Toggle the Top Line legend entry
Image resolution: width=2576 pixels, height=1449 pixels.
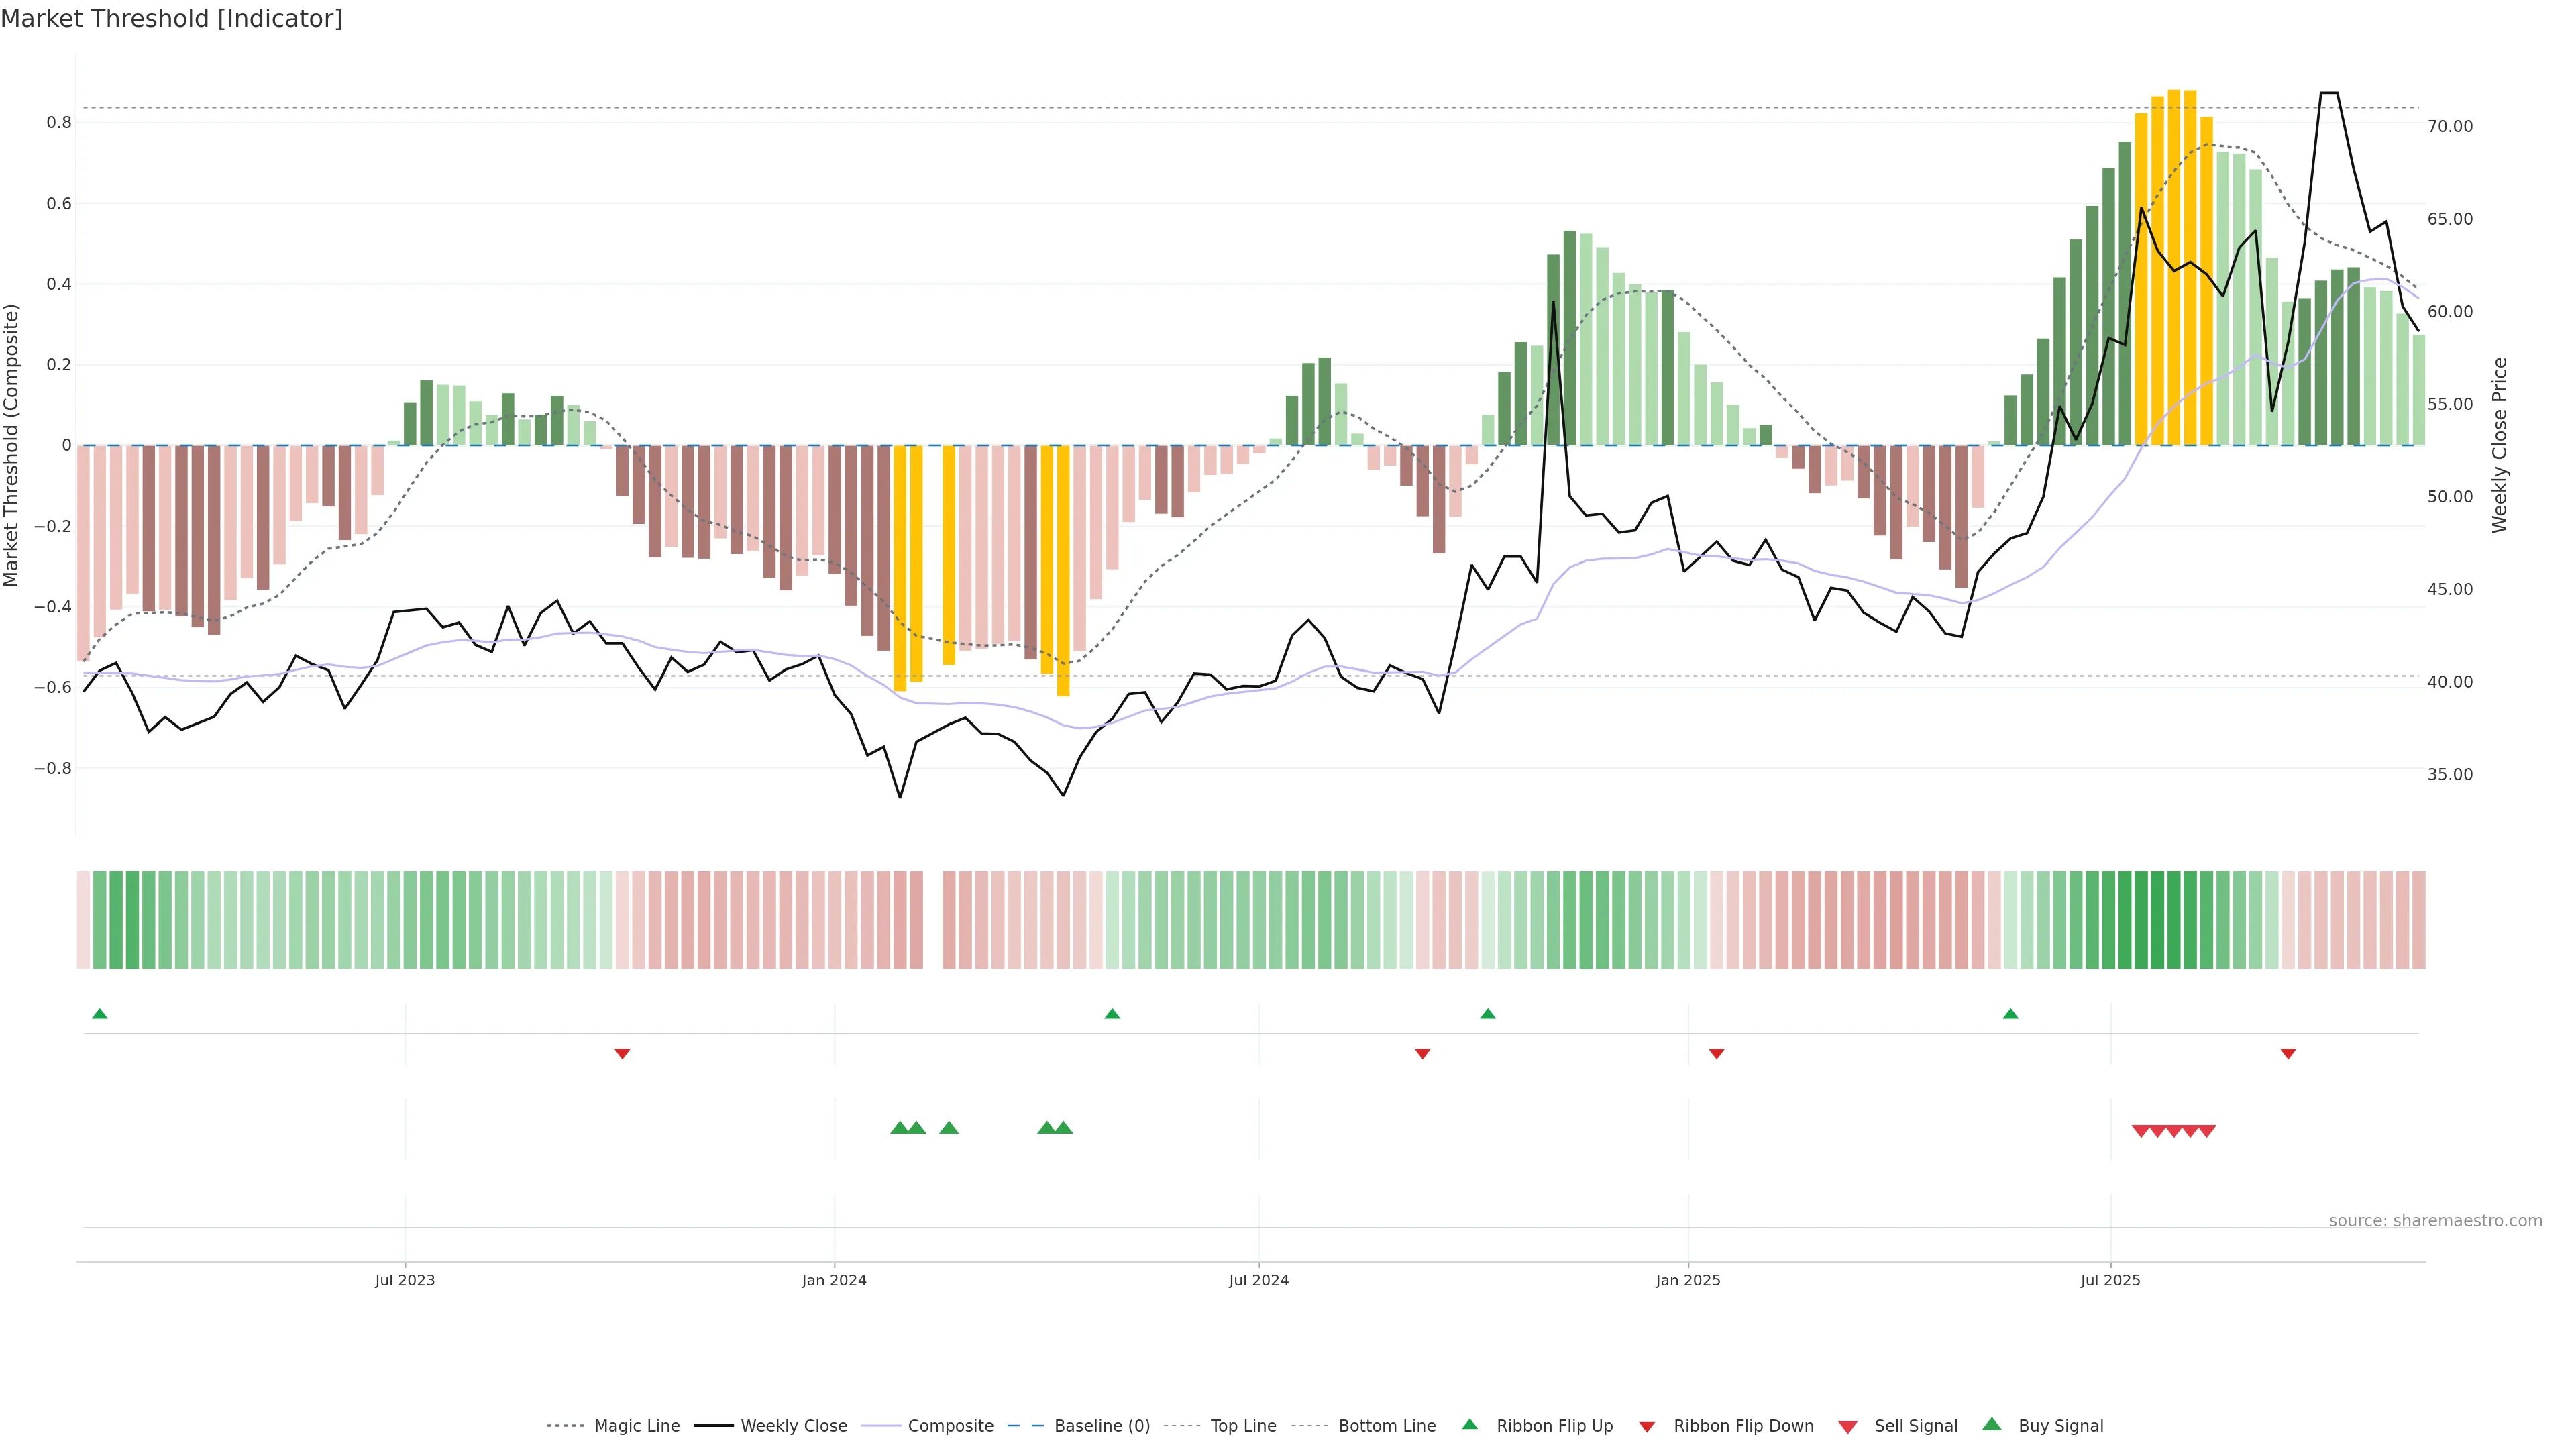1242,1426
